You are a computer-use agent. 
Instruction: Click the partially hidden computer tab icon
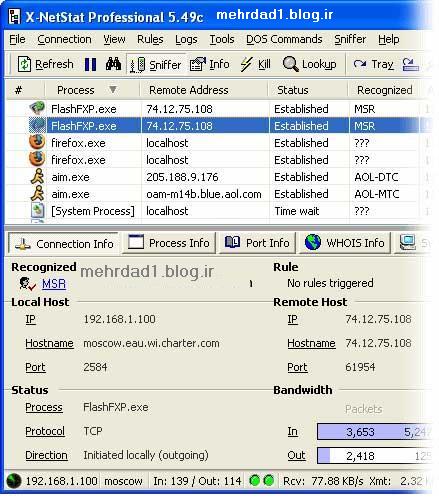click(x=407, y=242)
